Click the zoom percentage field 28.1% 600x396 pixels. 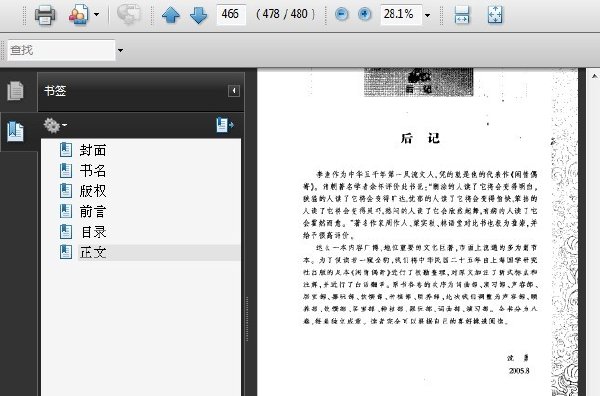401,15
